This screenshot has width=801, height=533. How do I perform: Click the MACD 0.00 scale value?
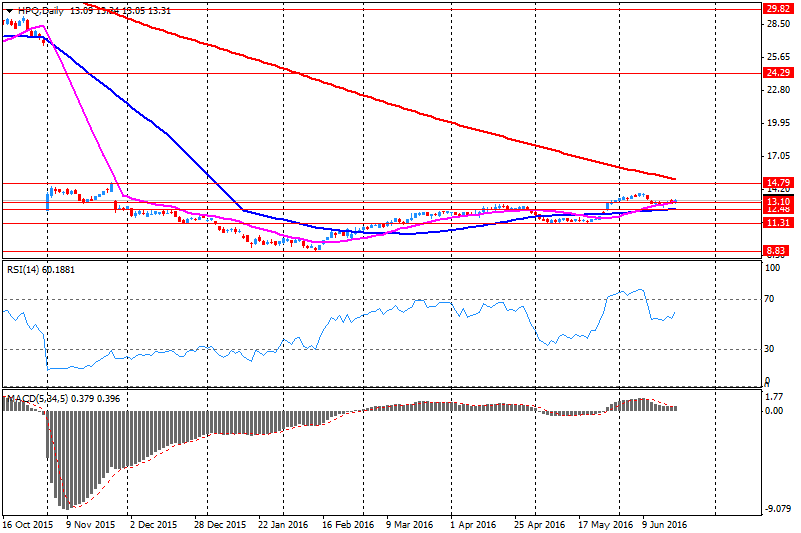[775, 410]
